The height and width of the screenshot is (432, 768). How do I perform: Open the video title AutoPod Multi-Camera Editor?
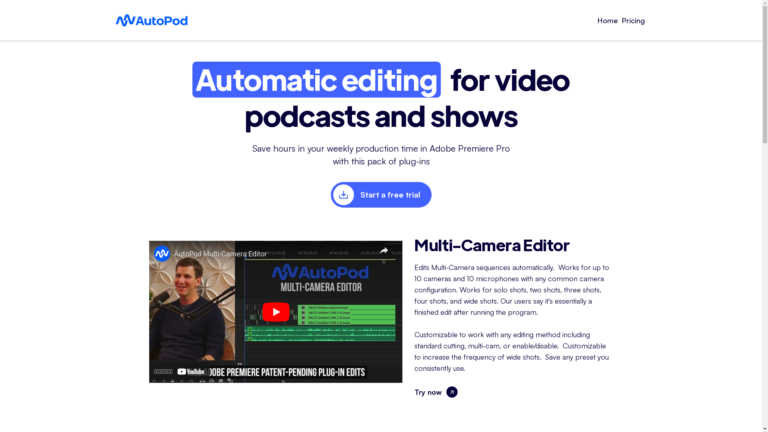[x=220, y=254]
